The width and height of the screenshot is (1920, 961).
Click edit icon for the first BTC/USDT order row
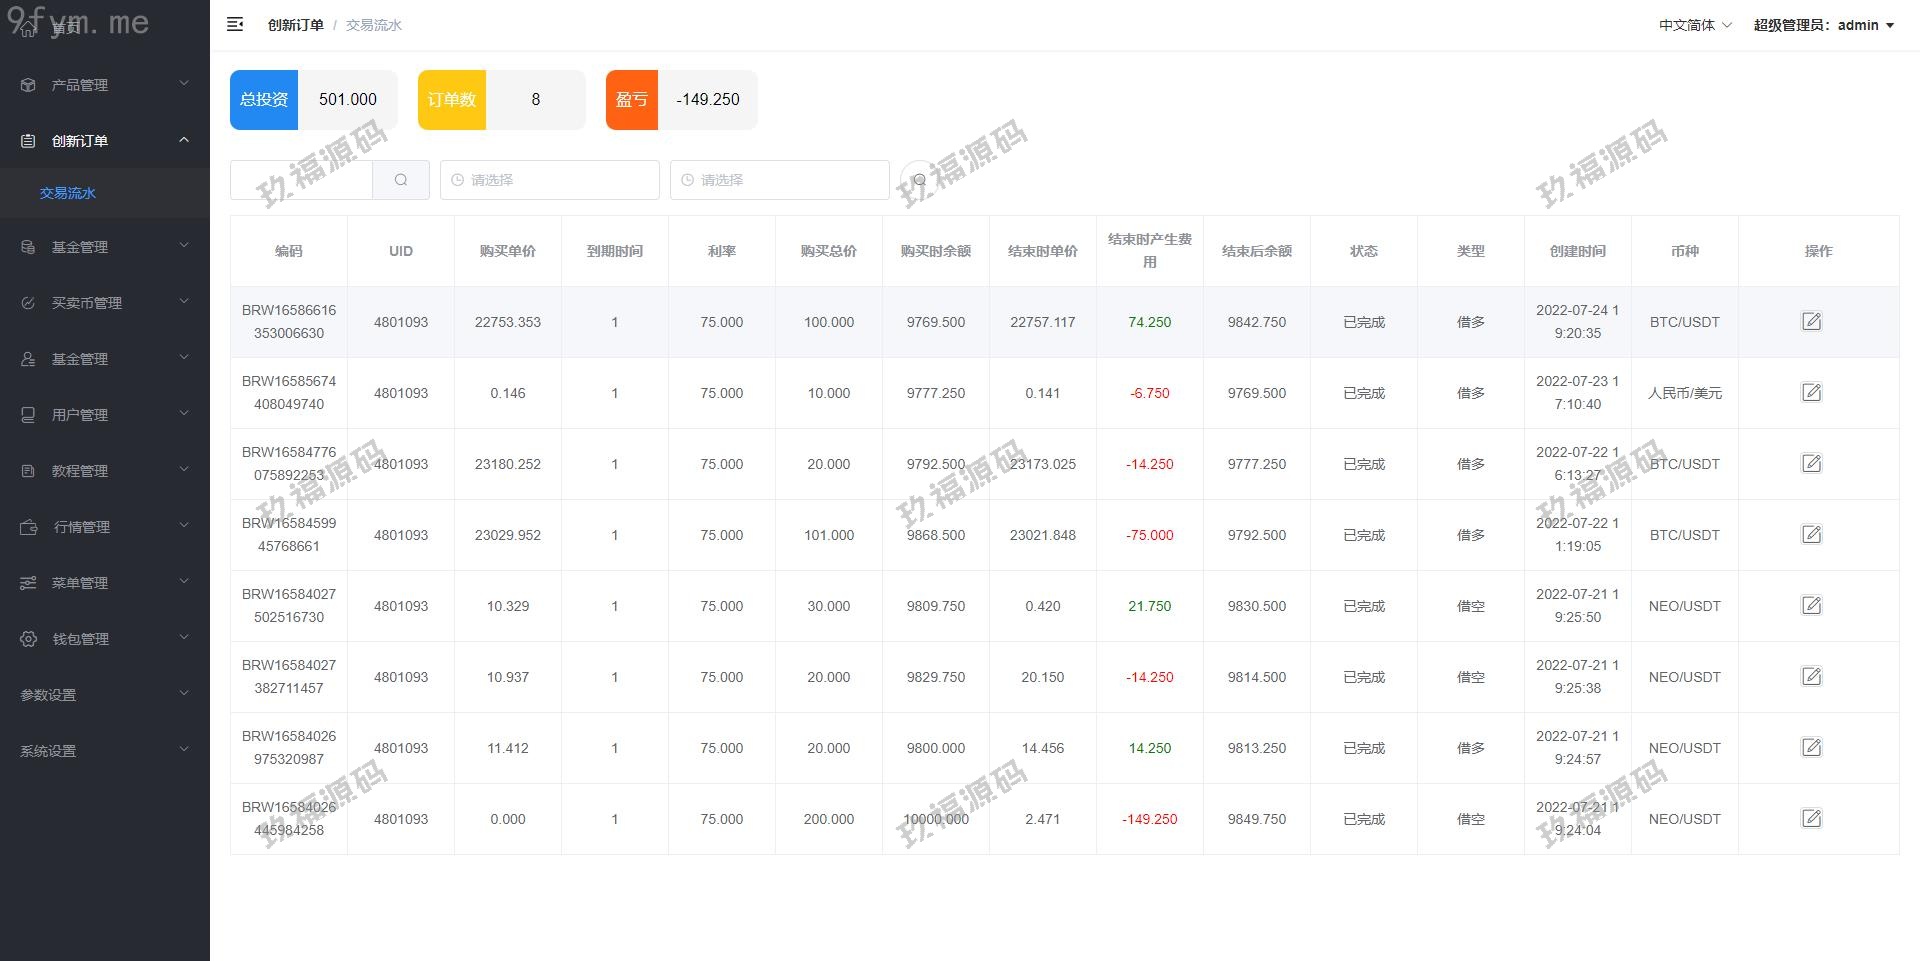(x=1811, y=322)
